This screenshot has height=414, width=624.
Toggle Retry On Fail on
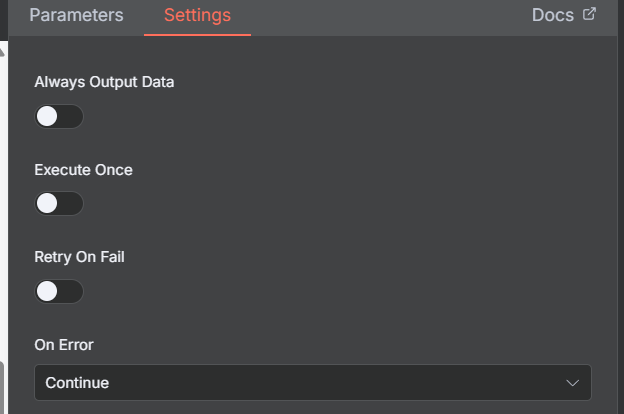pyautogui.click(x=59, y=291)
